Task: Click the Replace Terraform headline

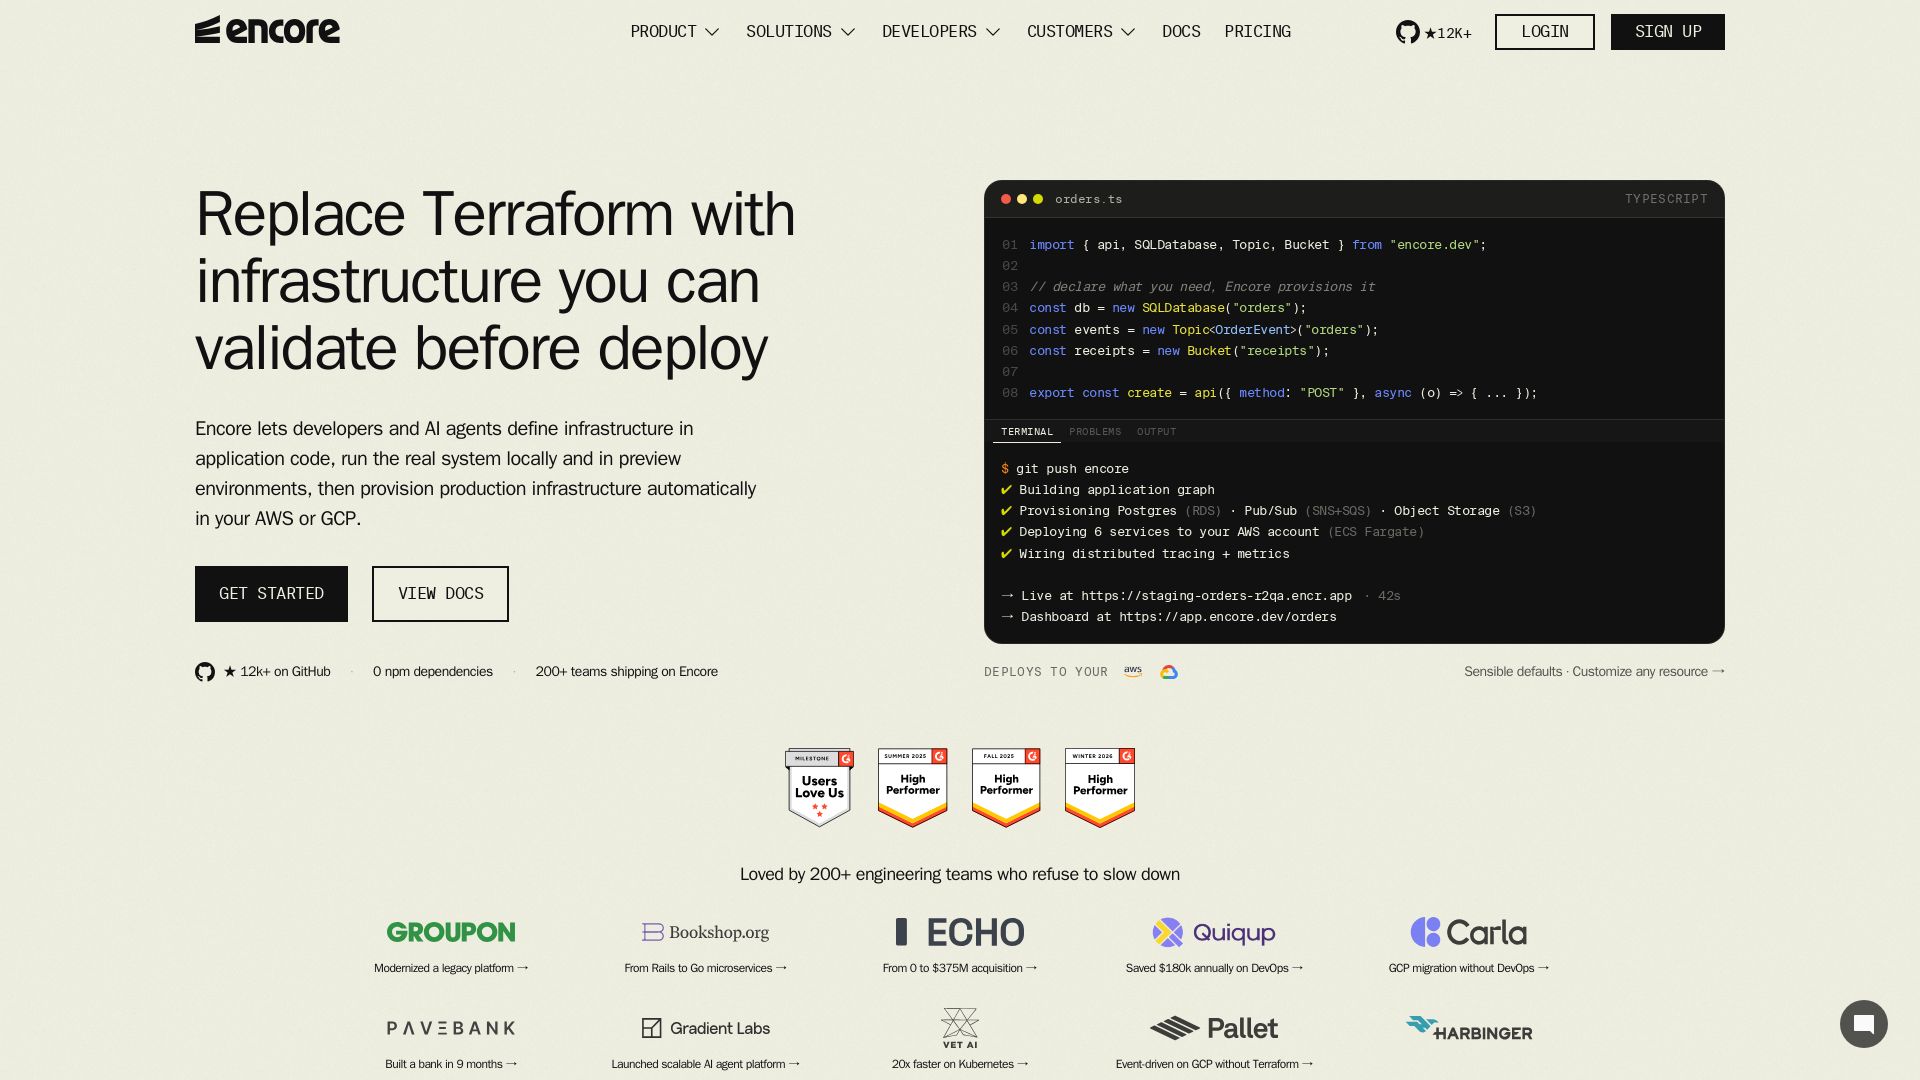Action: 495,281
